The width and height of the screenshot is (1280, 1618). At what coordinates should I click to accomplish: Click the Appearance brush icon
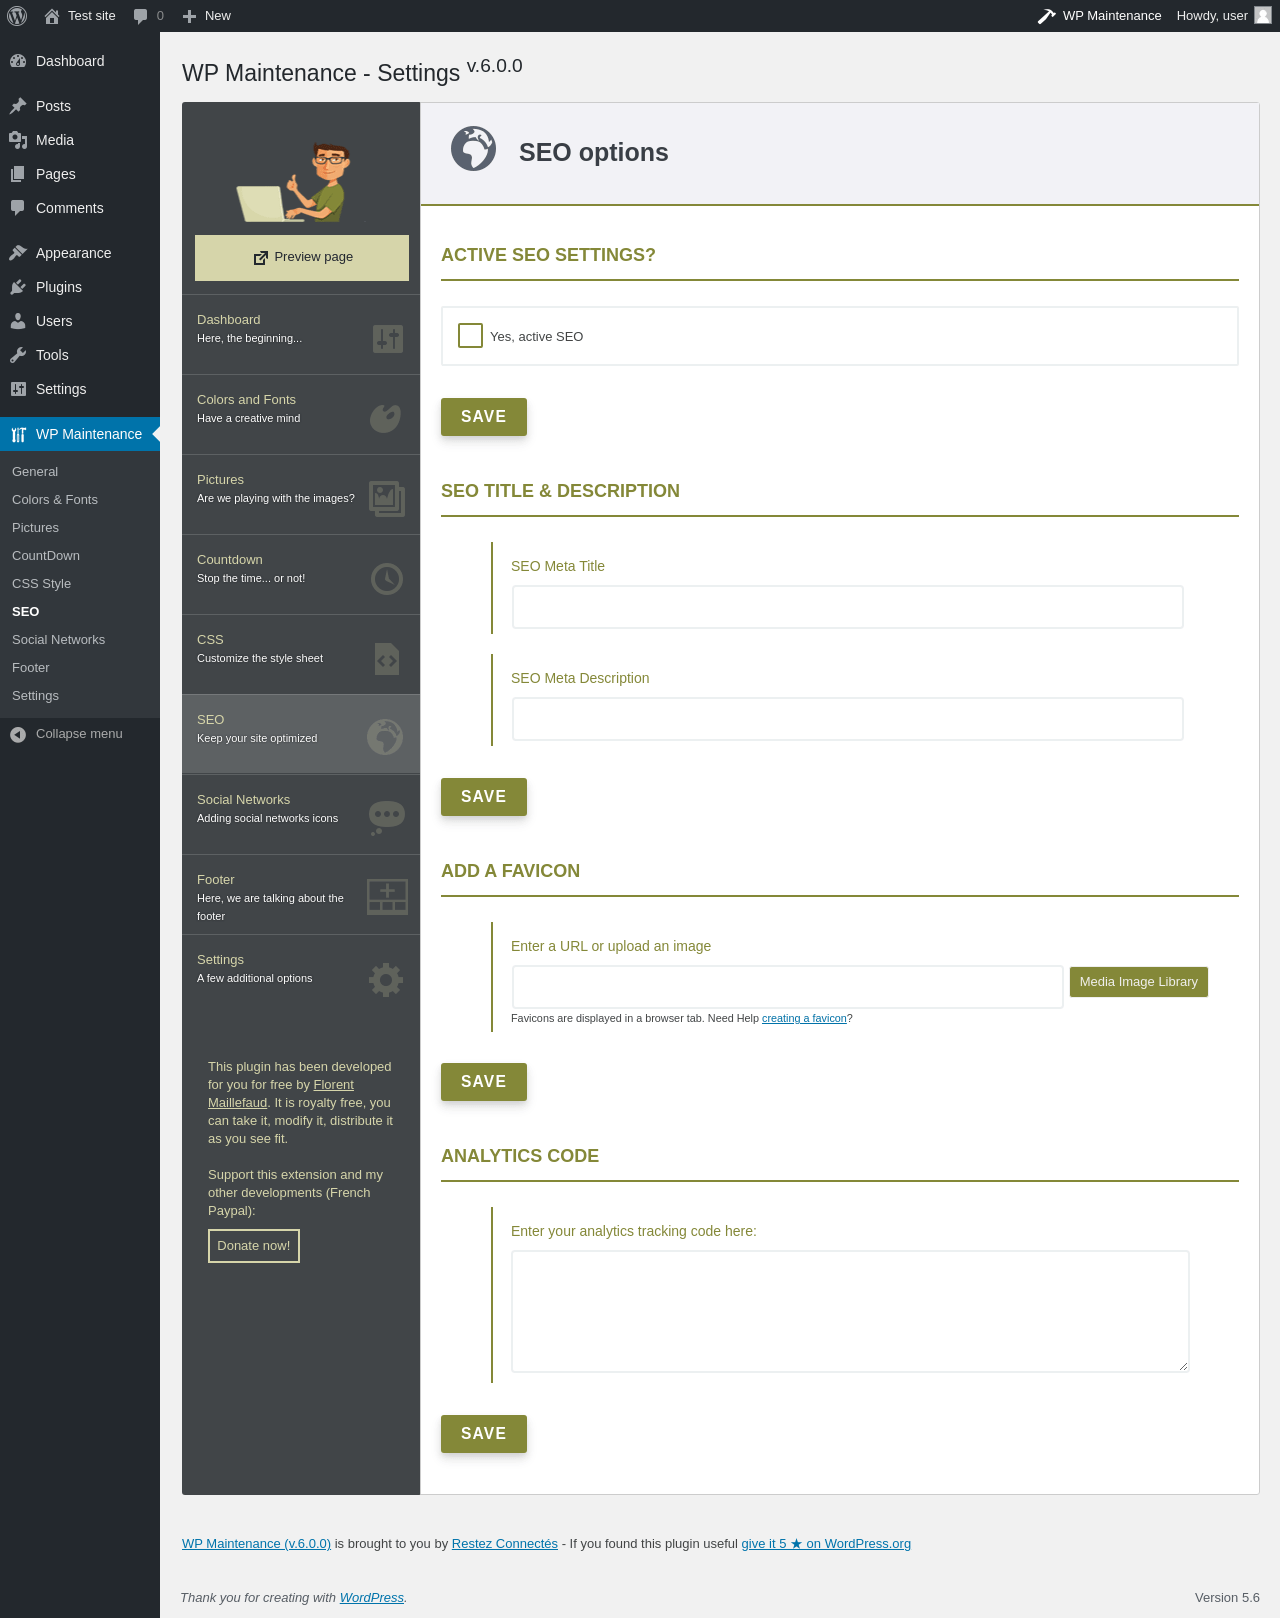[x=18, y=253]
